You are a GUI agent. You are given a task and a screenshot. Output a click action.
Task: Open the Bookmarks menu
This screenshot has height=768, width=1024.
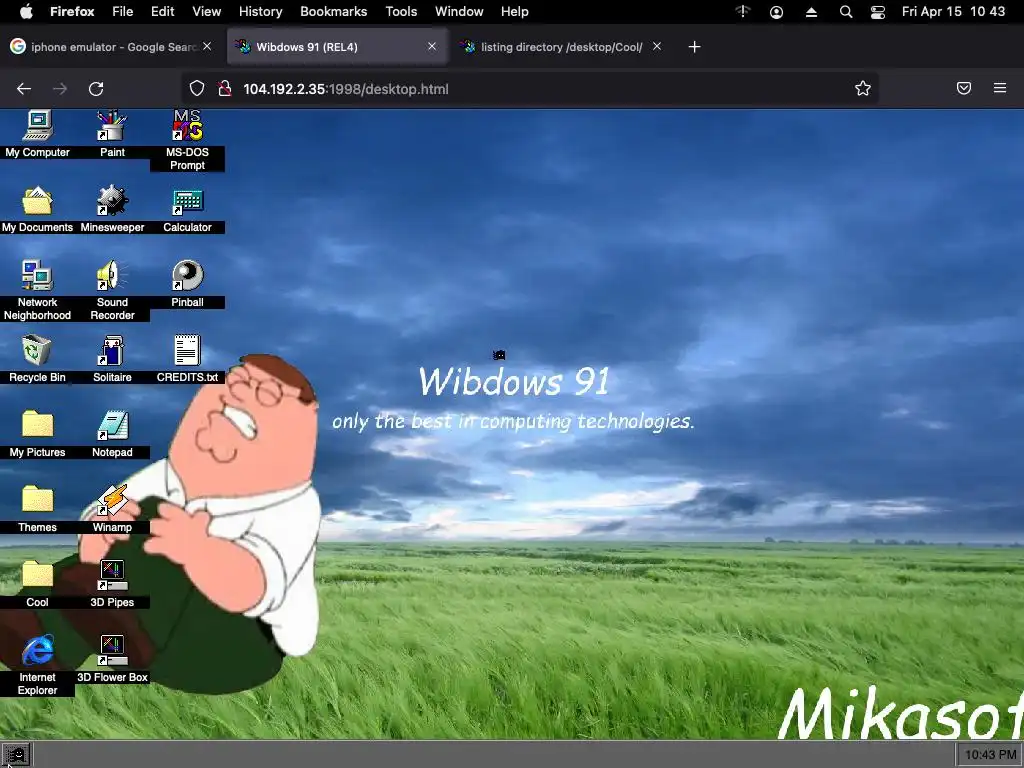click(333, 12)
